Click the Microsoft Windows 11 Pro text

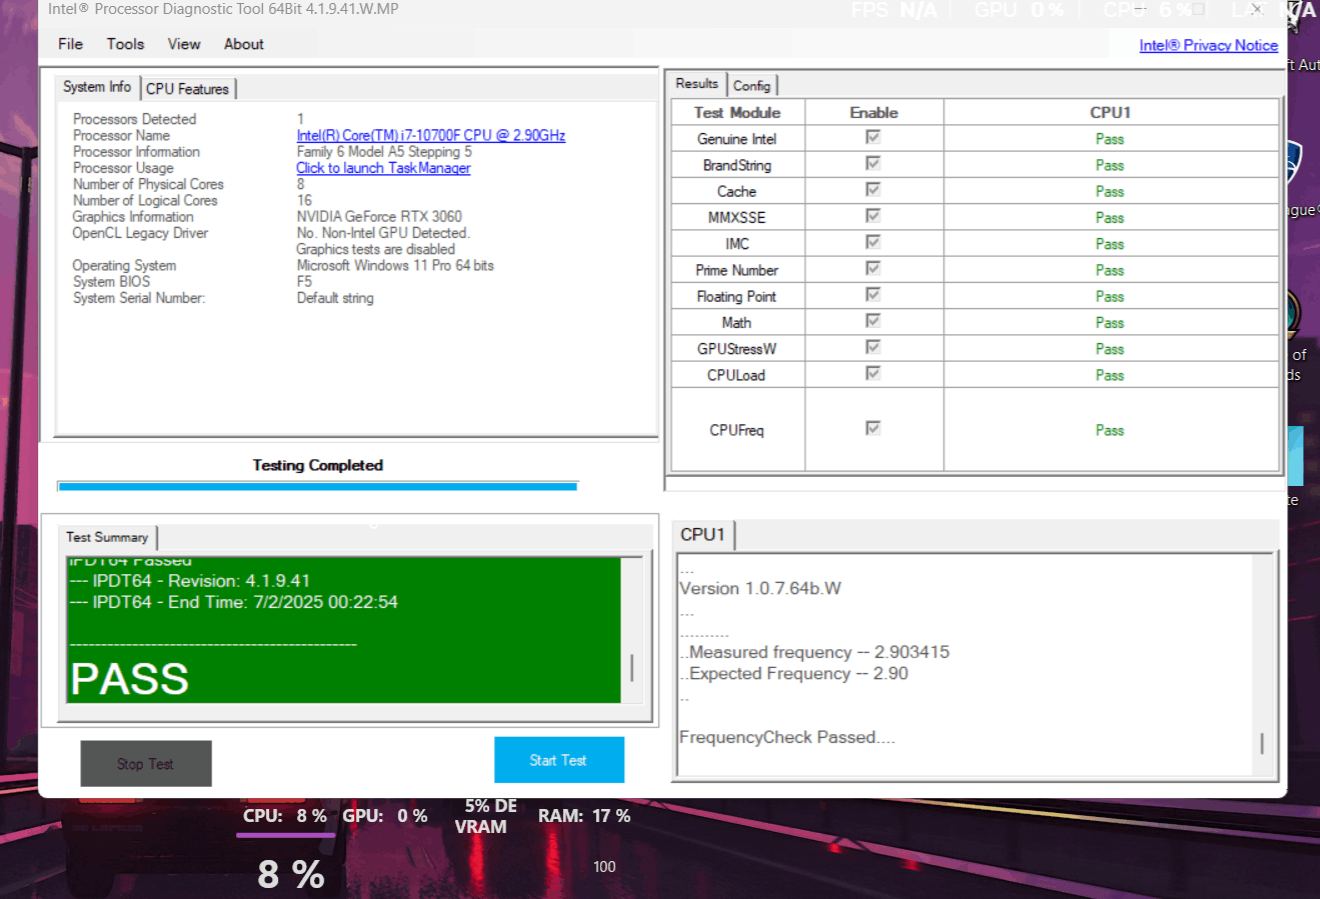click(395, 266)
